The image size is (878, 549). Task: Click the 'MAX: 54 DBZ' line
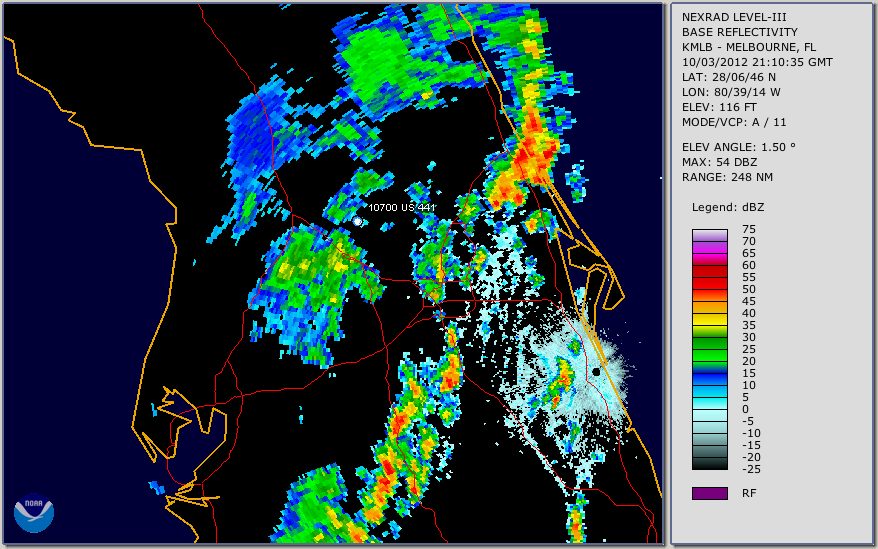(x=719, y=162)
